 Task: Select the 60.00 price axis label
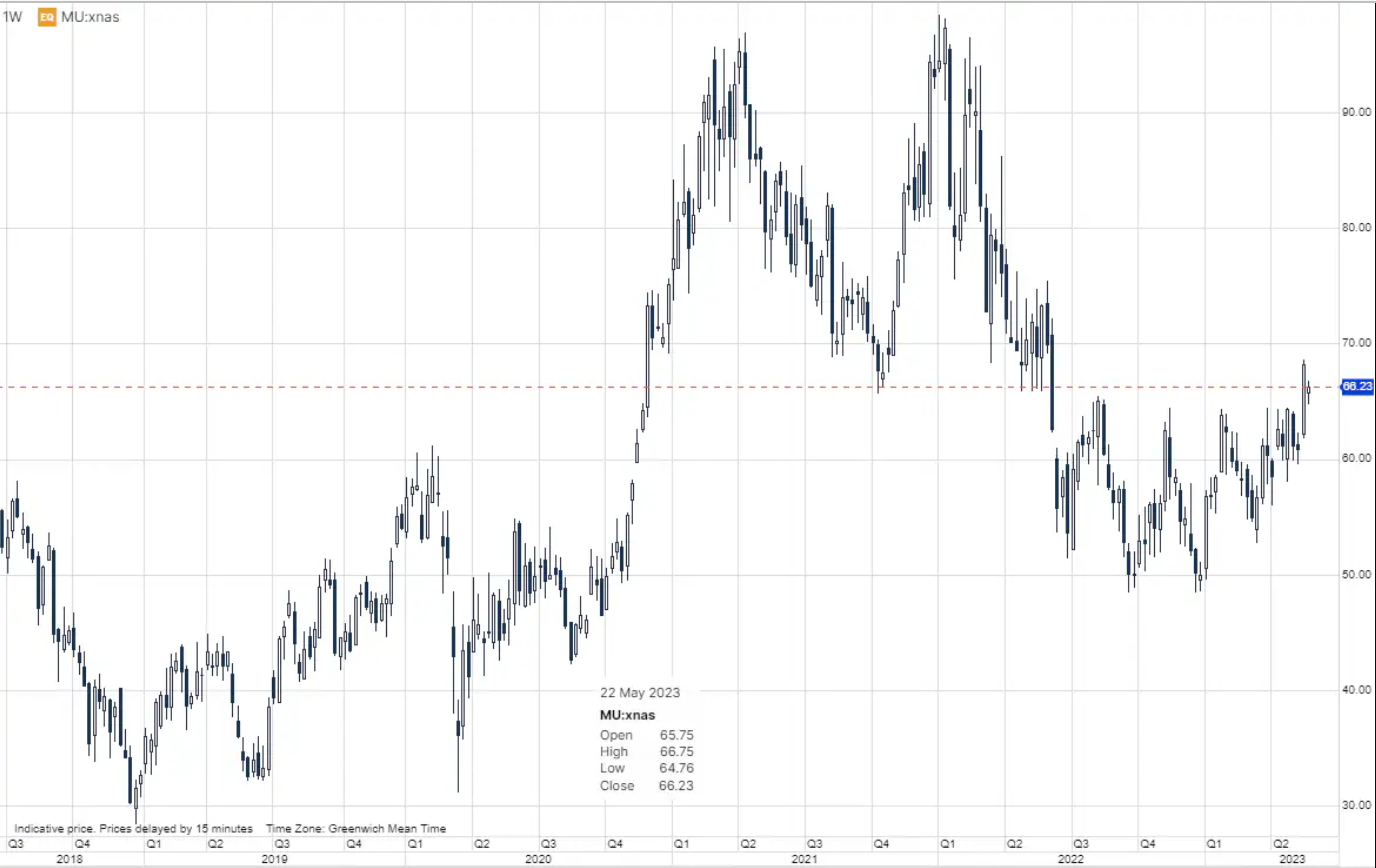point(1356,459)
